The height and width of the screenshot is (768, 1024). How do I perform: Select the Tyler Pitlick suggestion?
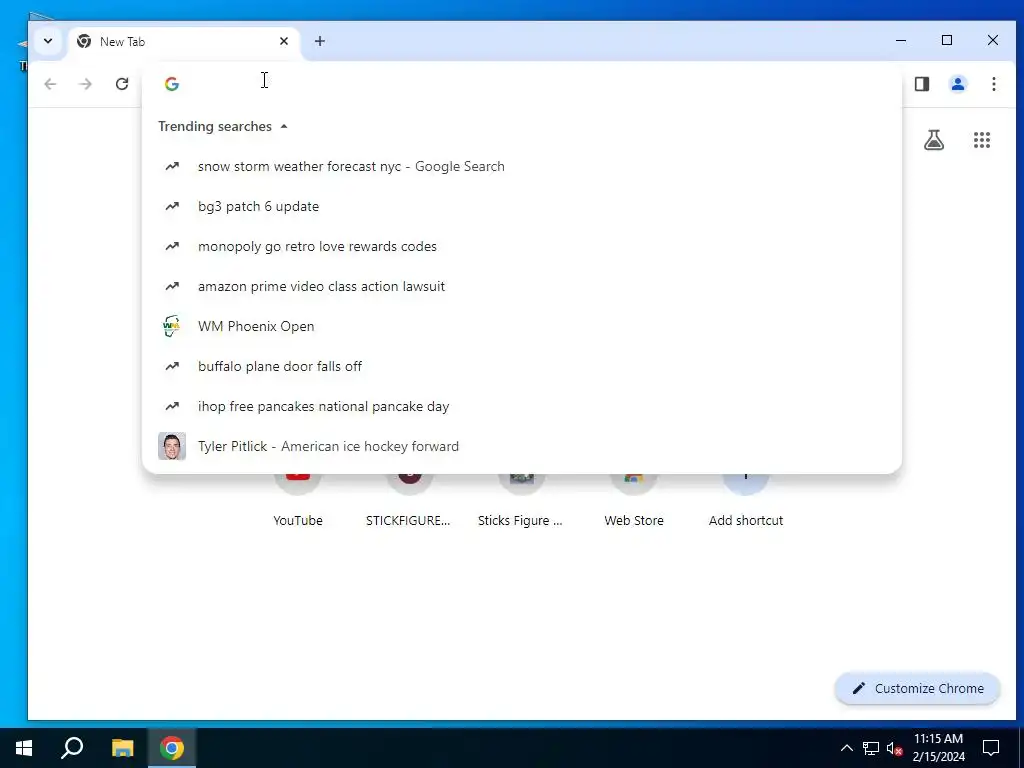522,446
